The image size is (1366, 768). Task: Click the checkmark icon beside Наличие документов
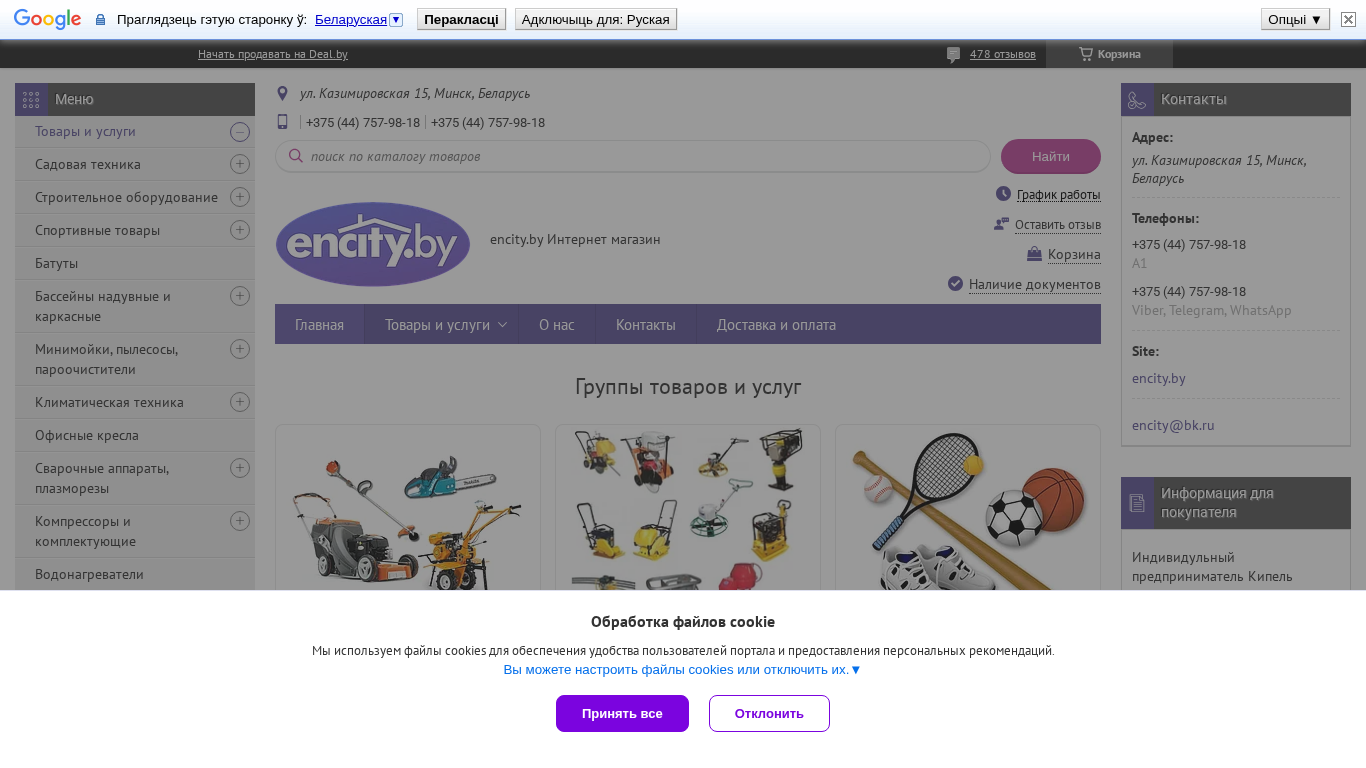click(x=955, y=284)
